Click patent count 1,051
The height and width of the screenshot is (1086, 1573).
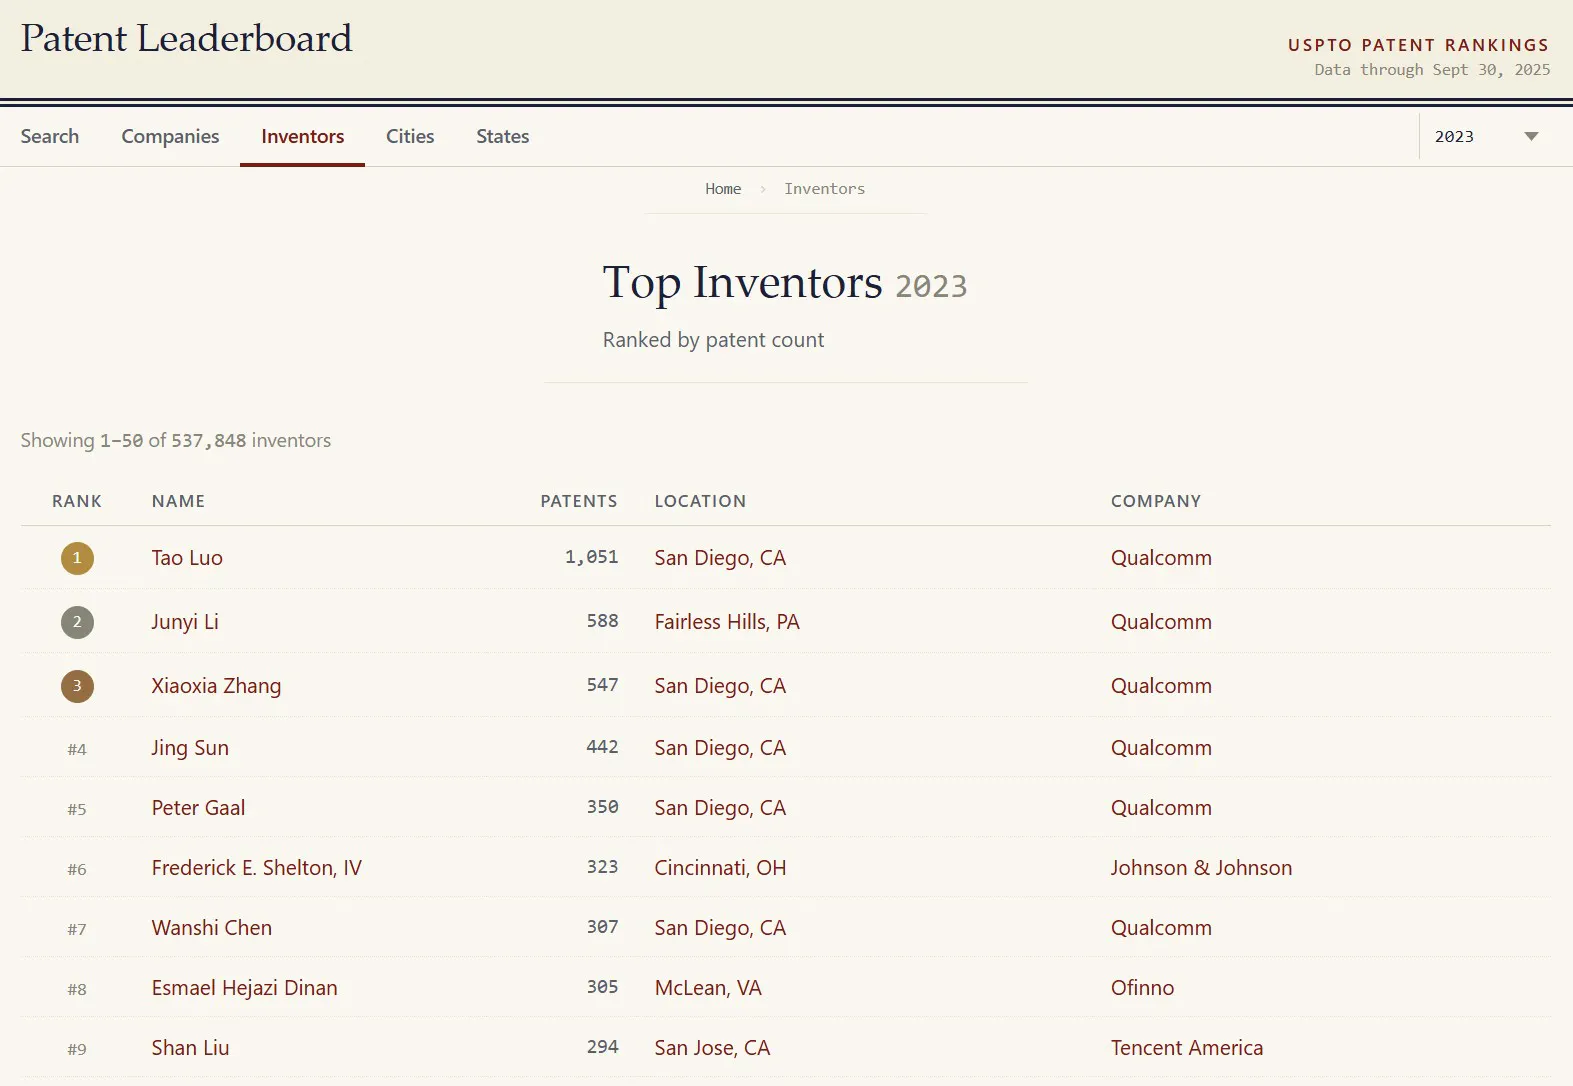tap(592, 557)
